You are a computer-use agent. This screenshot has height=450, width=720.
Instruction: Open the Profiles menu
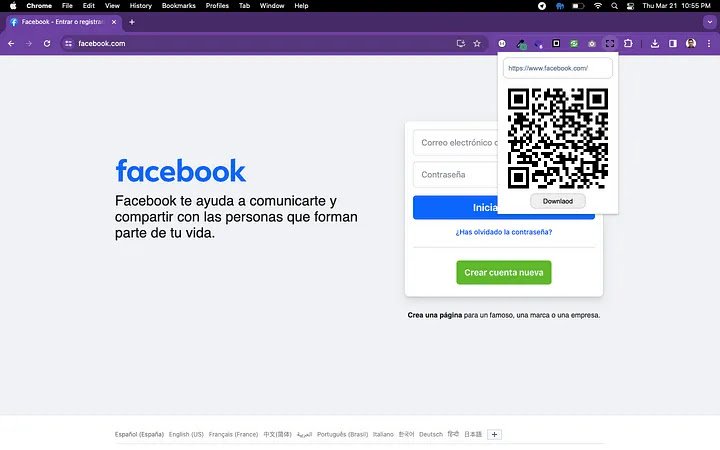[x=217, y=6]
